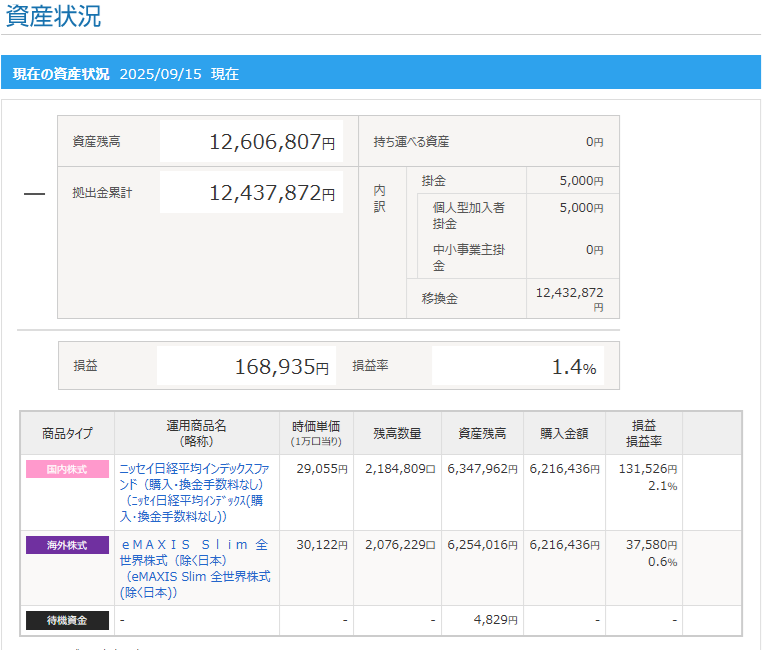Click the 資産状況 page title
The width and height of the screenshot is (762, 650).
click(53, 17)
